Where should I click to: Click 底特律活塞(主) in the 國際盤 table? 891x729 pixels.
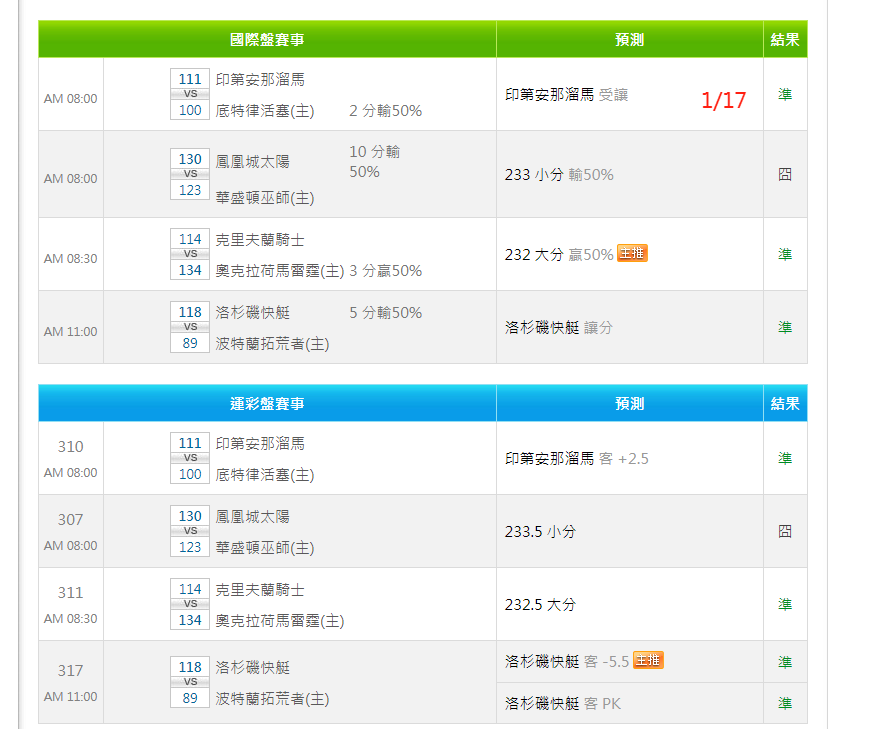(265, 110)
